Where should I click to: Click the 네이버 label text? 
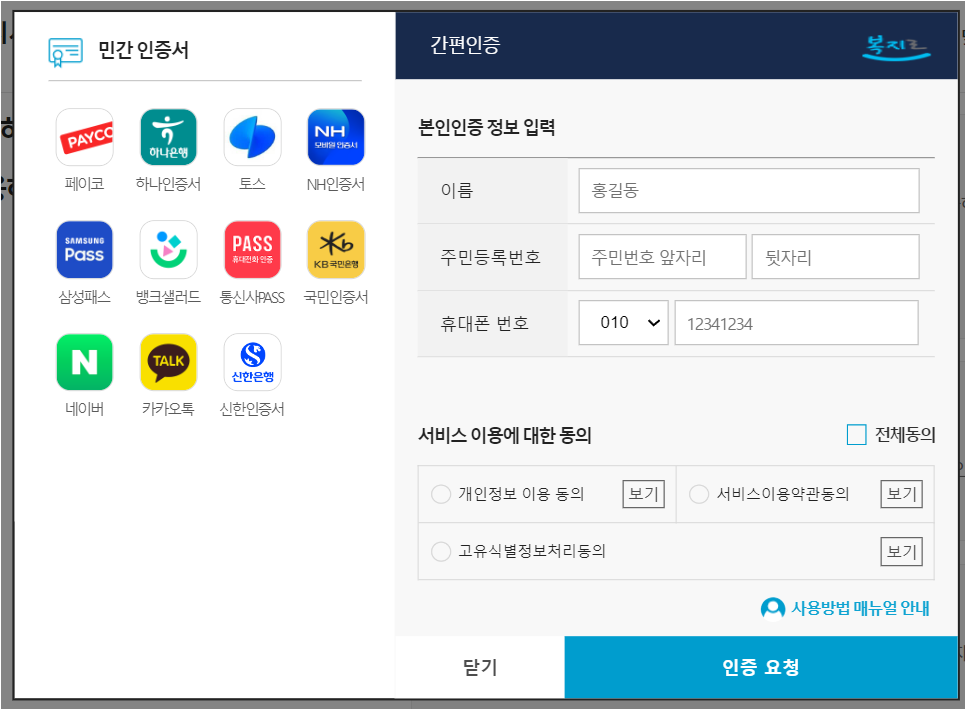[84, 409]
